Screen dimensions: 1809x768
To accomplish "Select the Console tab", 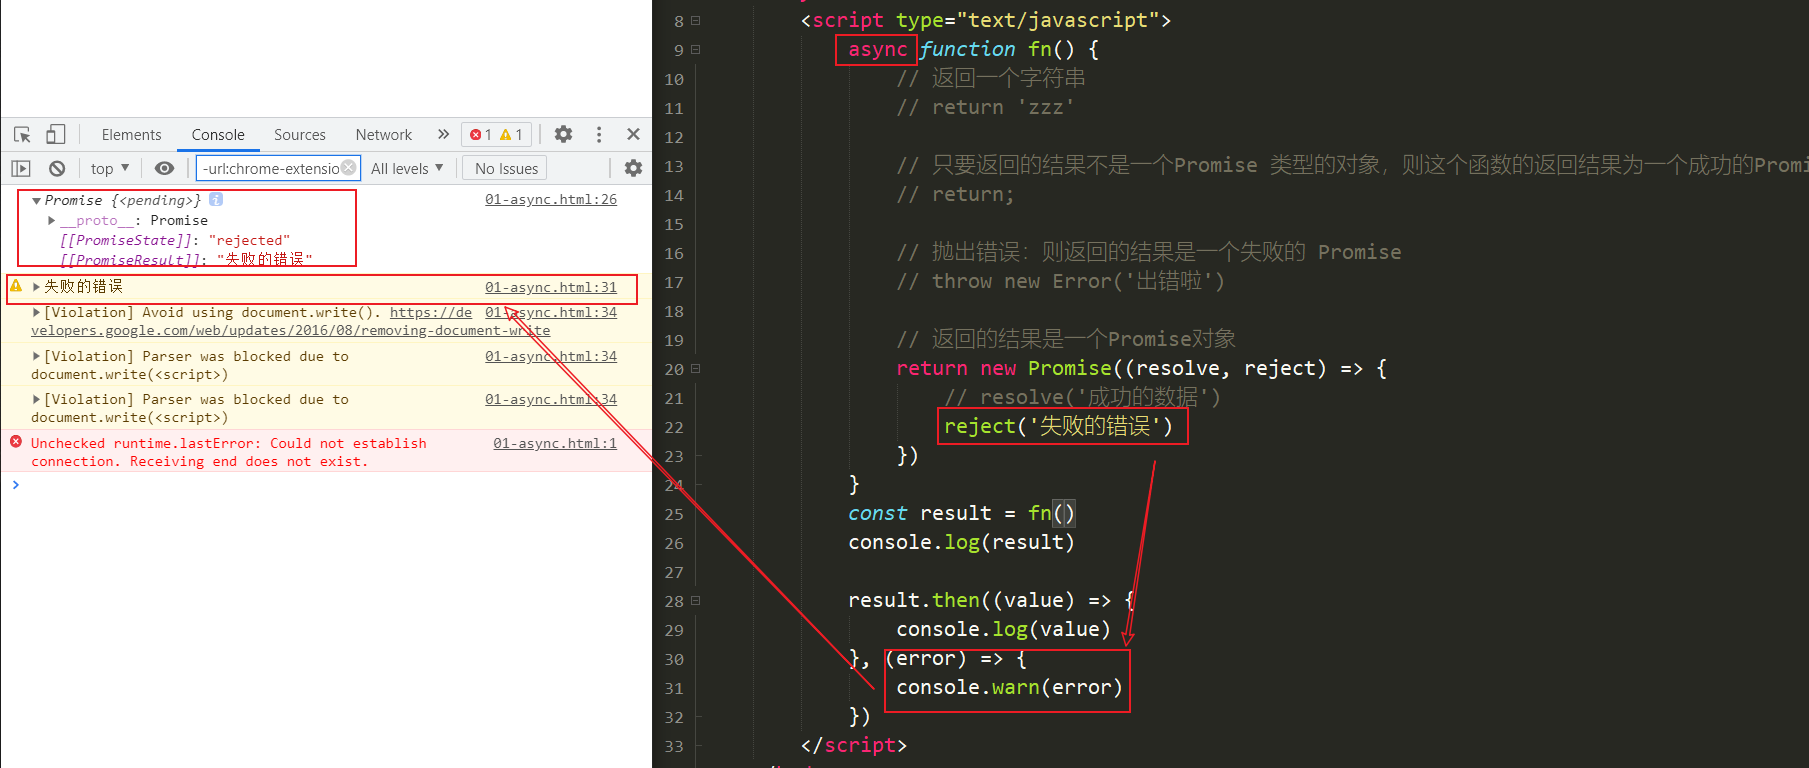I will [218, 134].
